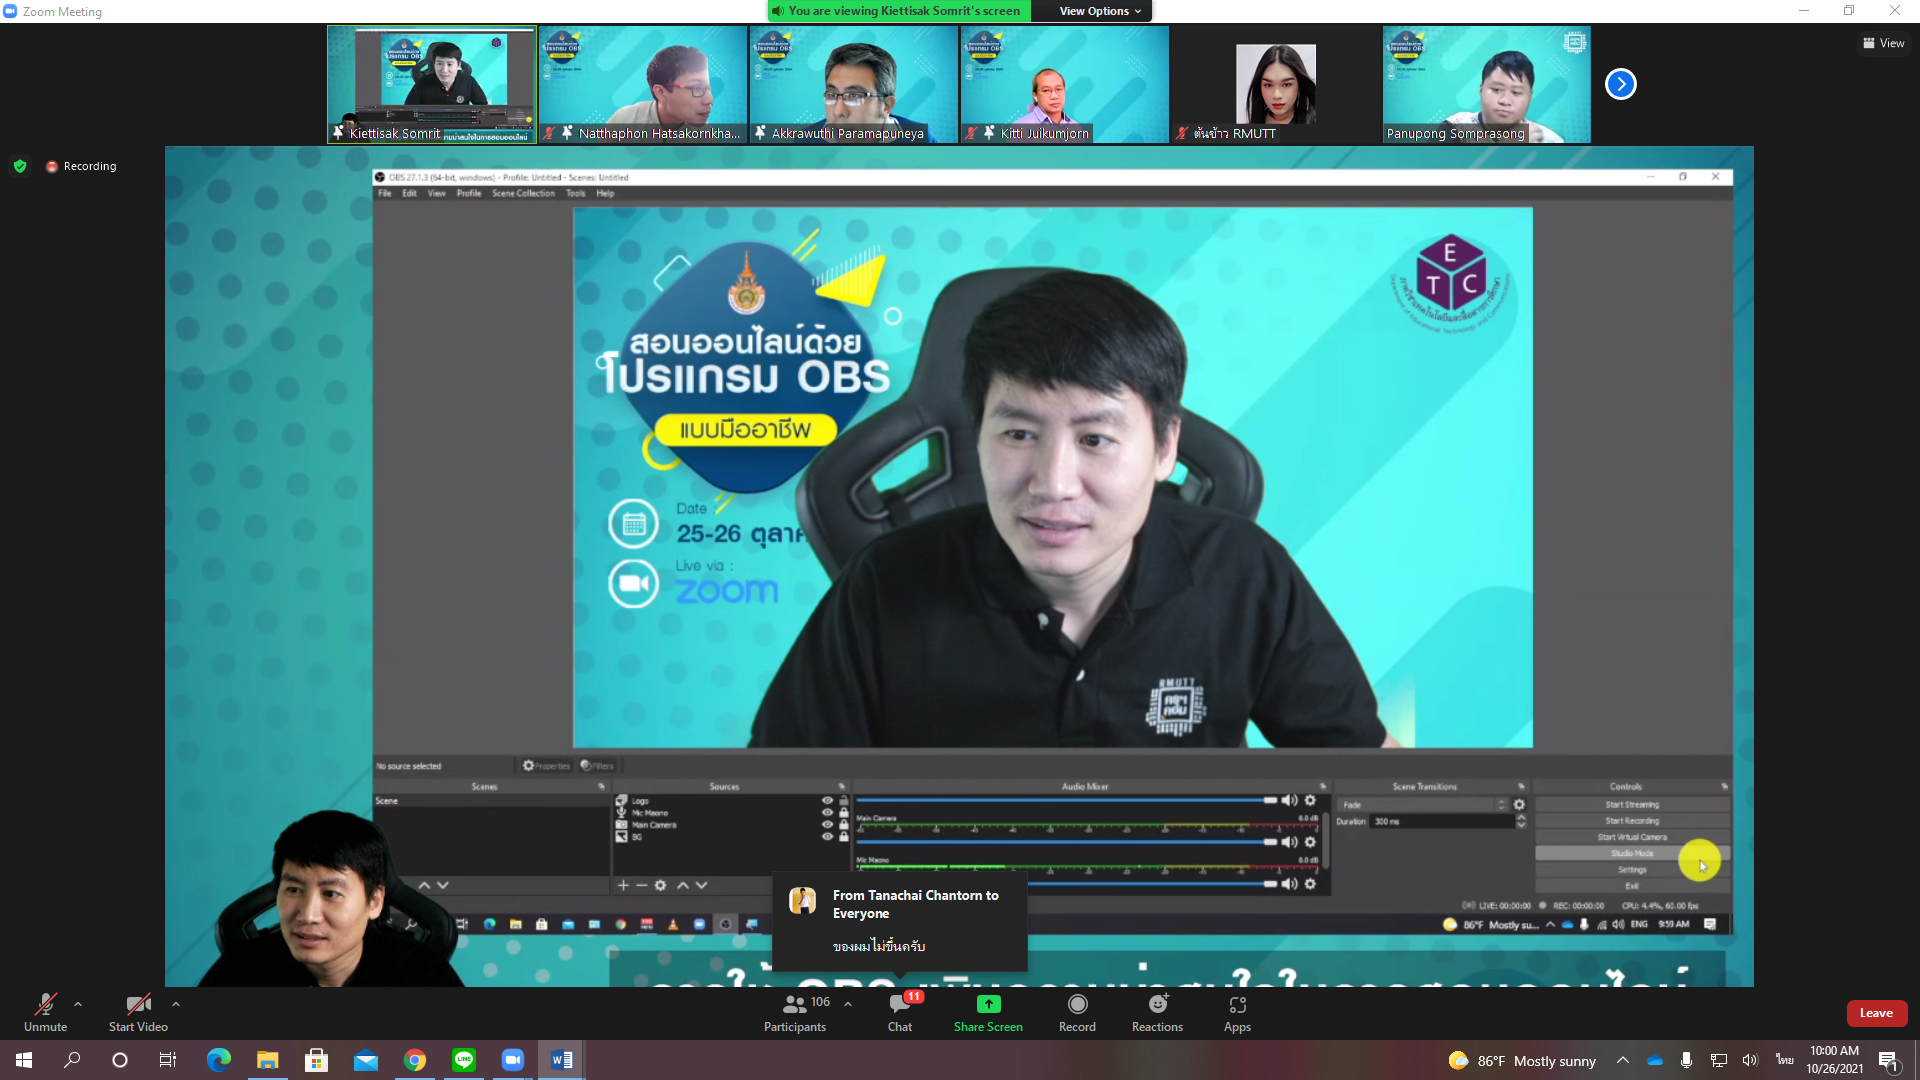Image resolution: width=1920 pixels, height=1080 pixels.
Task: Move source down arrow in Sources panel
Action: pyautogui.click(x=701, y=885)
